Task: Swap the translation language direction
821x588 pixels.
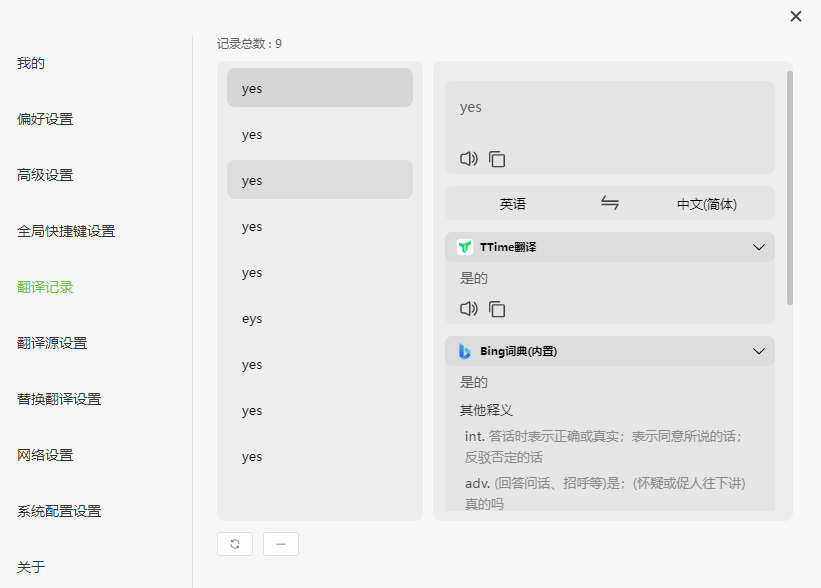Action: pyautogui.click(x=610, y=203)
